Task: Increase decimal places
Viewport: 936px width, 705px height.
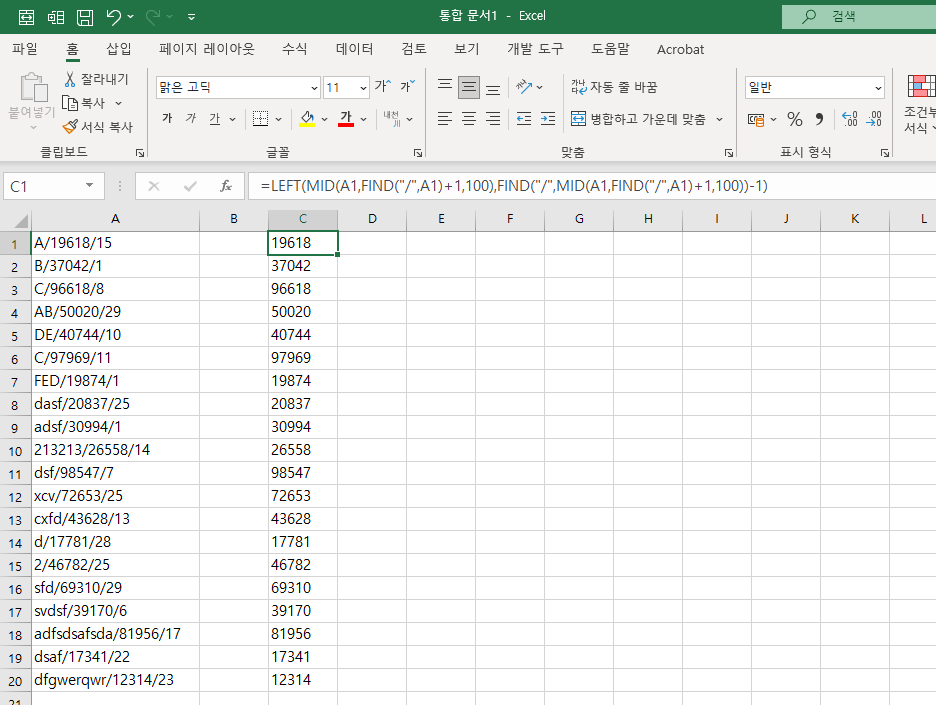Action: click(x=849, y=119)
